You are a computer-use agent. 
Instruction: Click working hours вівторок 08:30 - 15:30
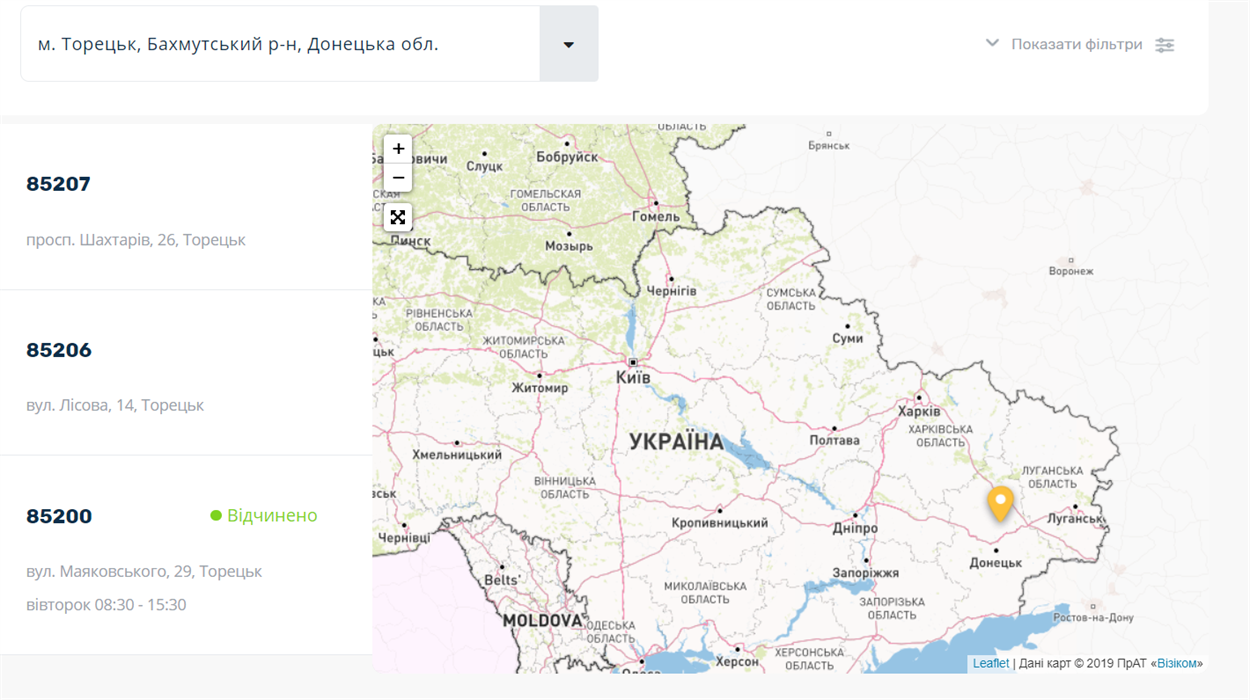pos(106,605)
